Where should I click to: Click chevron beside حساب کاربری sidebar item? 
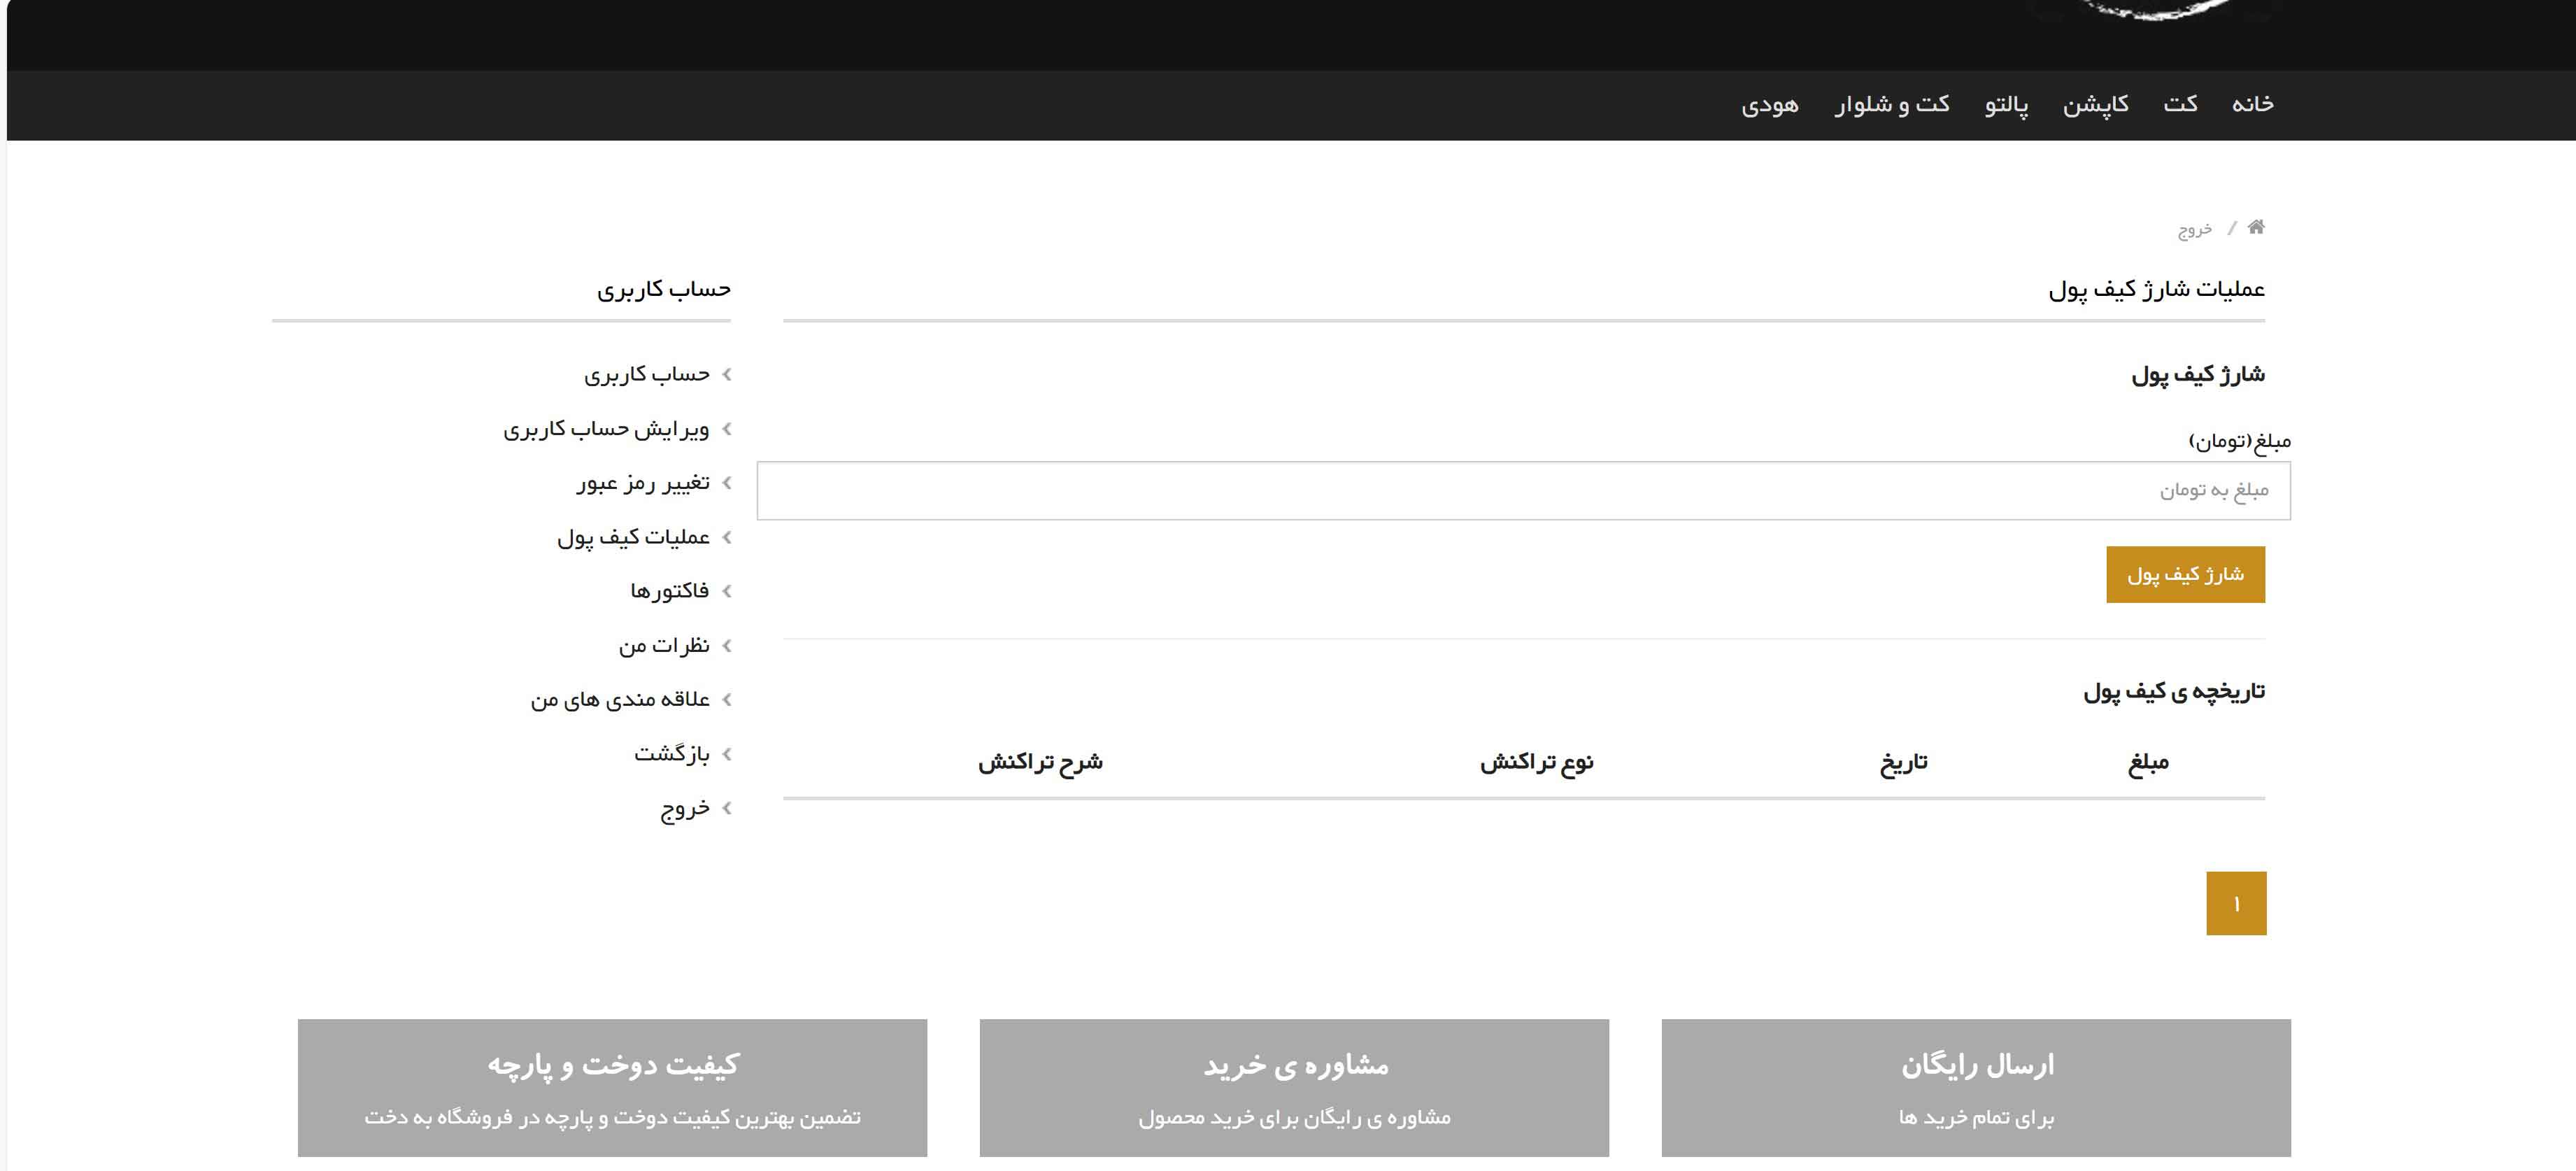[x=727, y=374]
